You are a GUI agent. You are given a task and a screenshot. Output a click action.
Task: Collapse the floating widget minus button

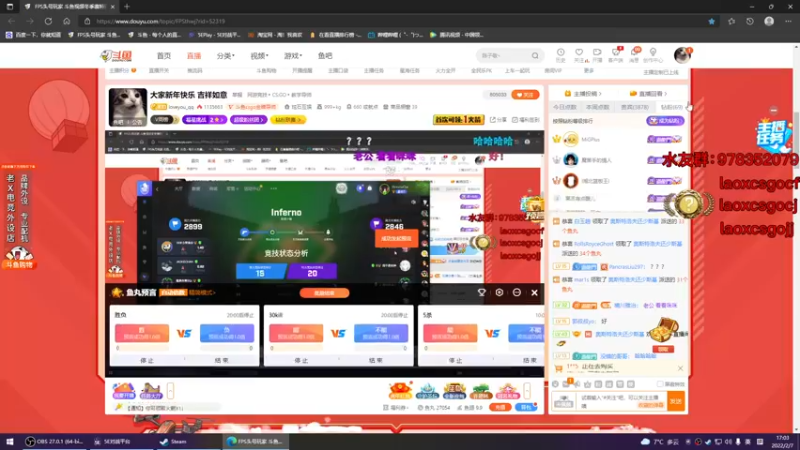tap(773, 110)
